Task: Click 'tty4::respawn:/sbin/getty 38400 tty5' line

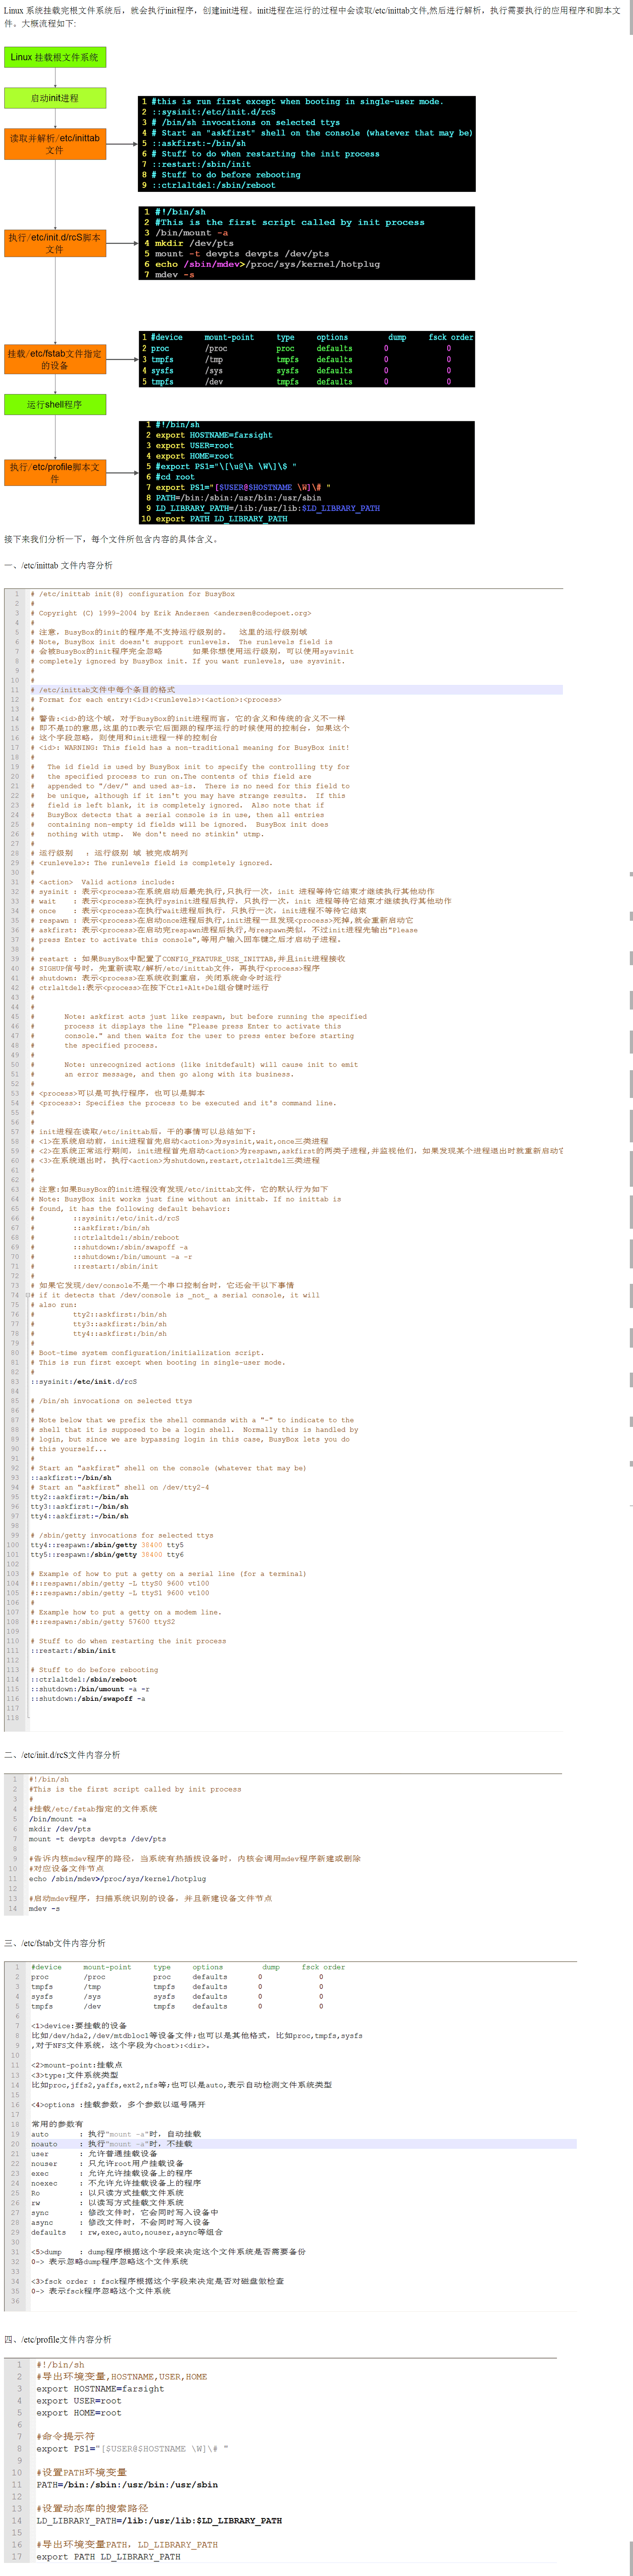Action: pos(107,1545)
